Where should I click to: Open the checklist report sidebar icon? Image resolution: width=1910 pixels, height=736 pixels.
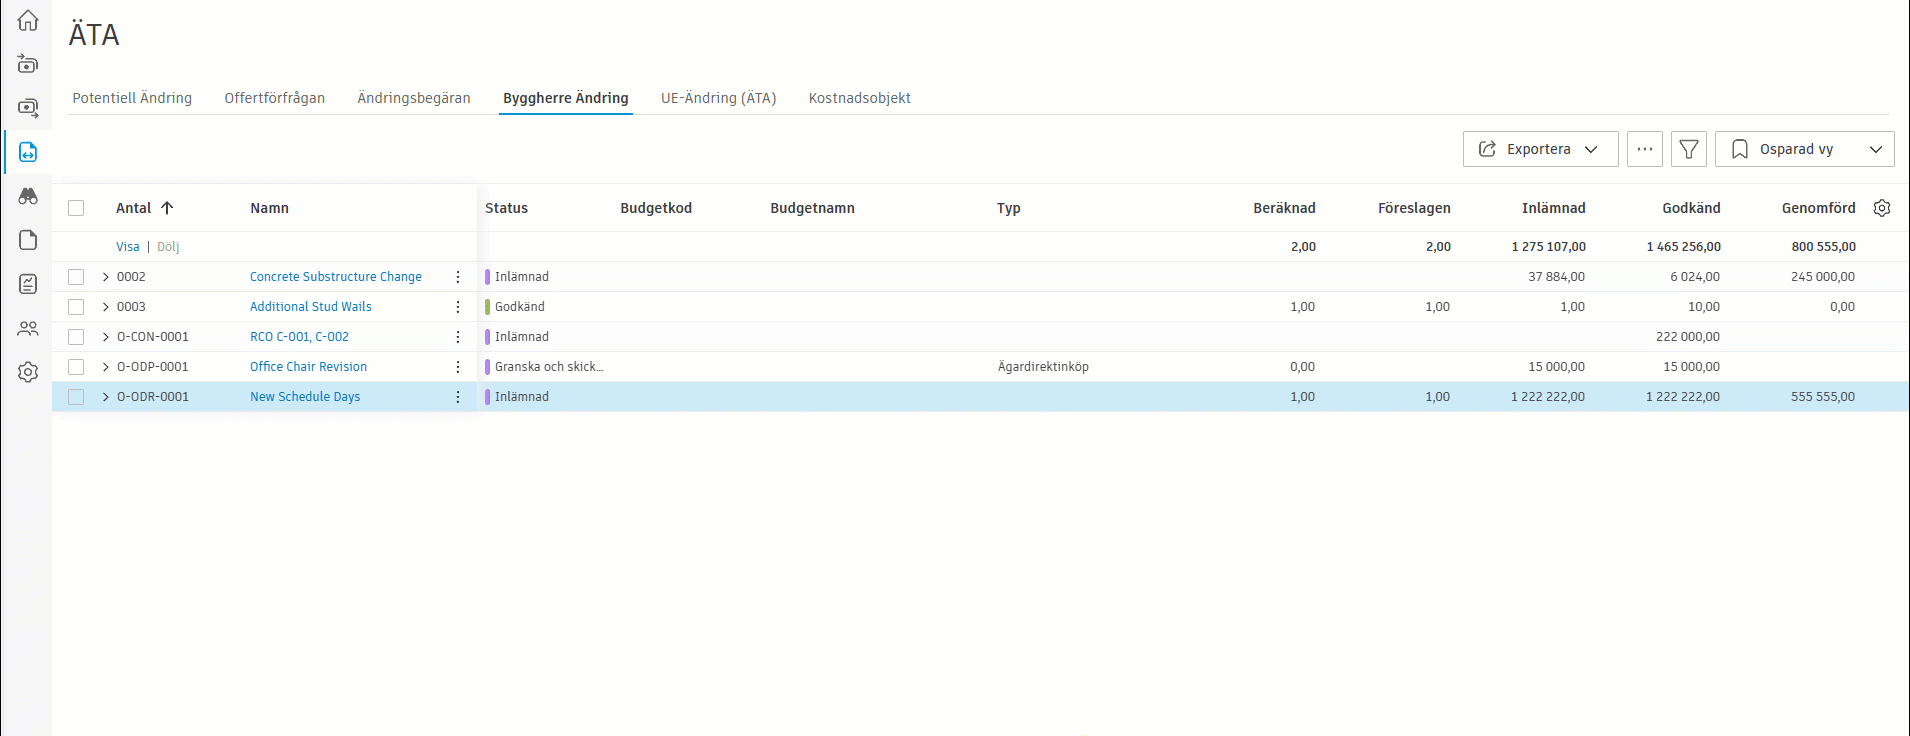coord(28,284)
